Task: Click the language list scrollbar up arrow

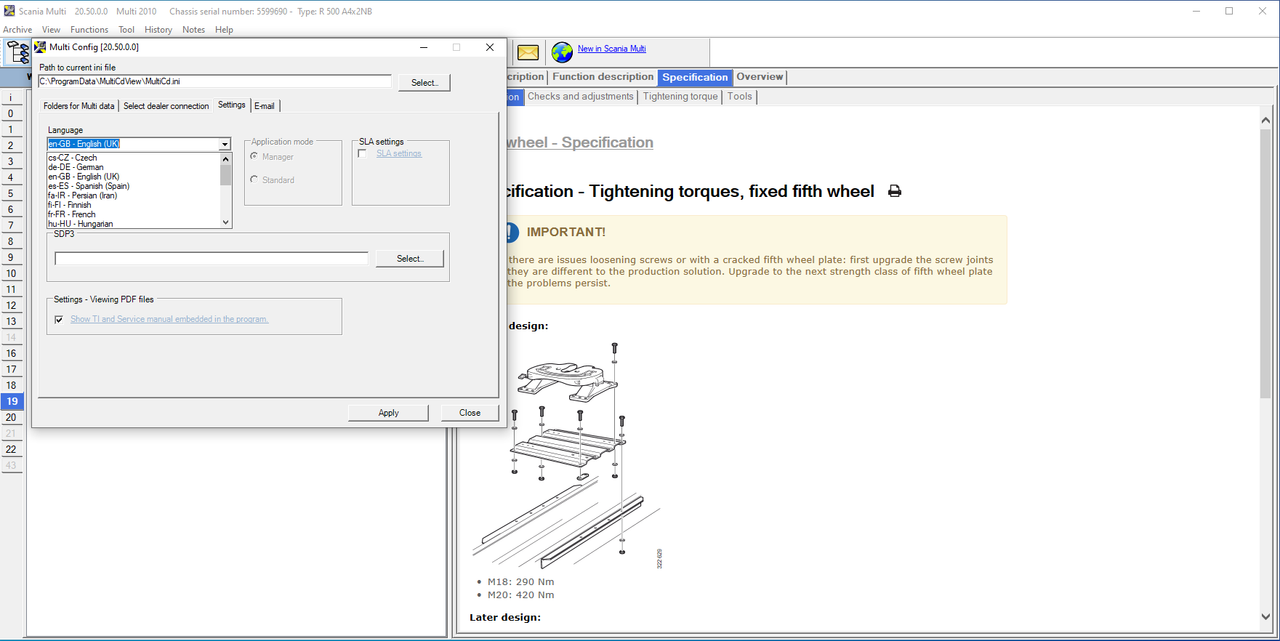Action: pos(226,157)
